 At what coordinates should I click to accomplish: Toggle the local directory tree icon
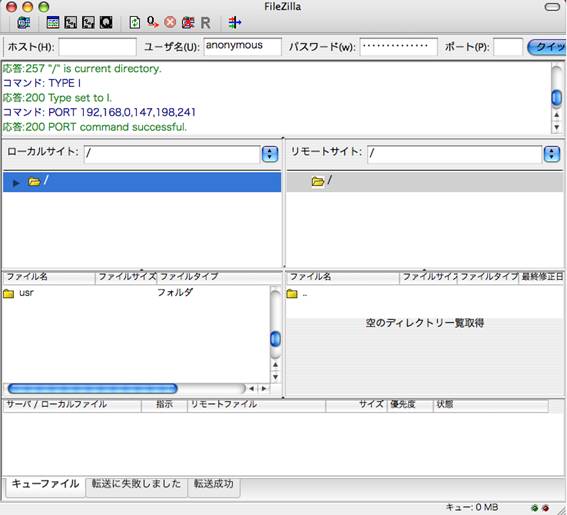point(71,23)
